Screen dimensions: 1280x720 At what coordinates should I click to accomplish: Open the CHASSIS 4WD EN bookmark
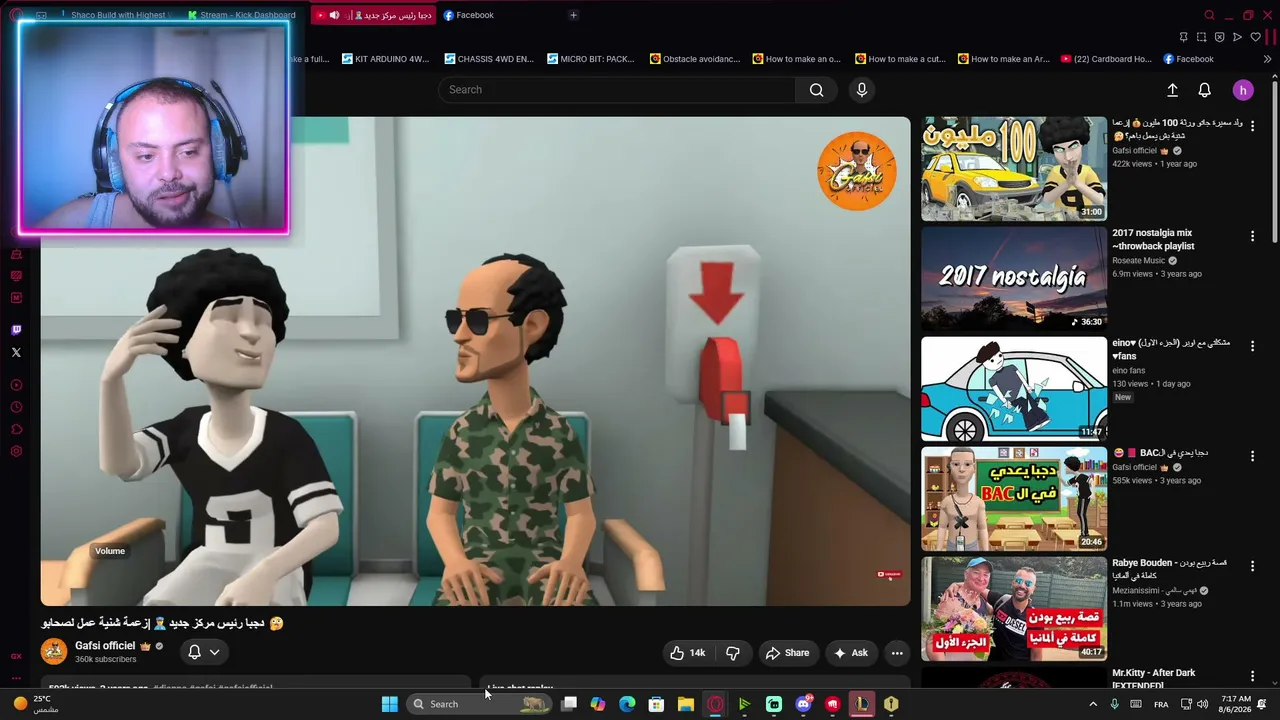click(489, 59)
